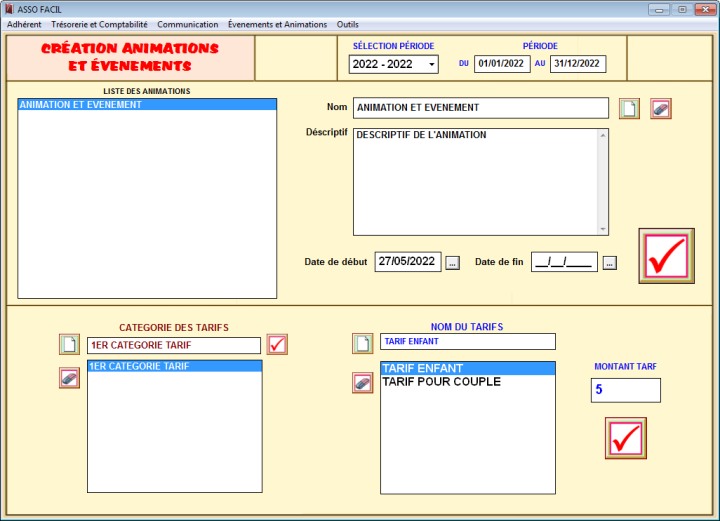The image size is (720, 521).
Task: Click new page icon beside Nom du Tarifs
Action: [x=362, y=343]
